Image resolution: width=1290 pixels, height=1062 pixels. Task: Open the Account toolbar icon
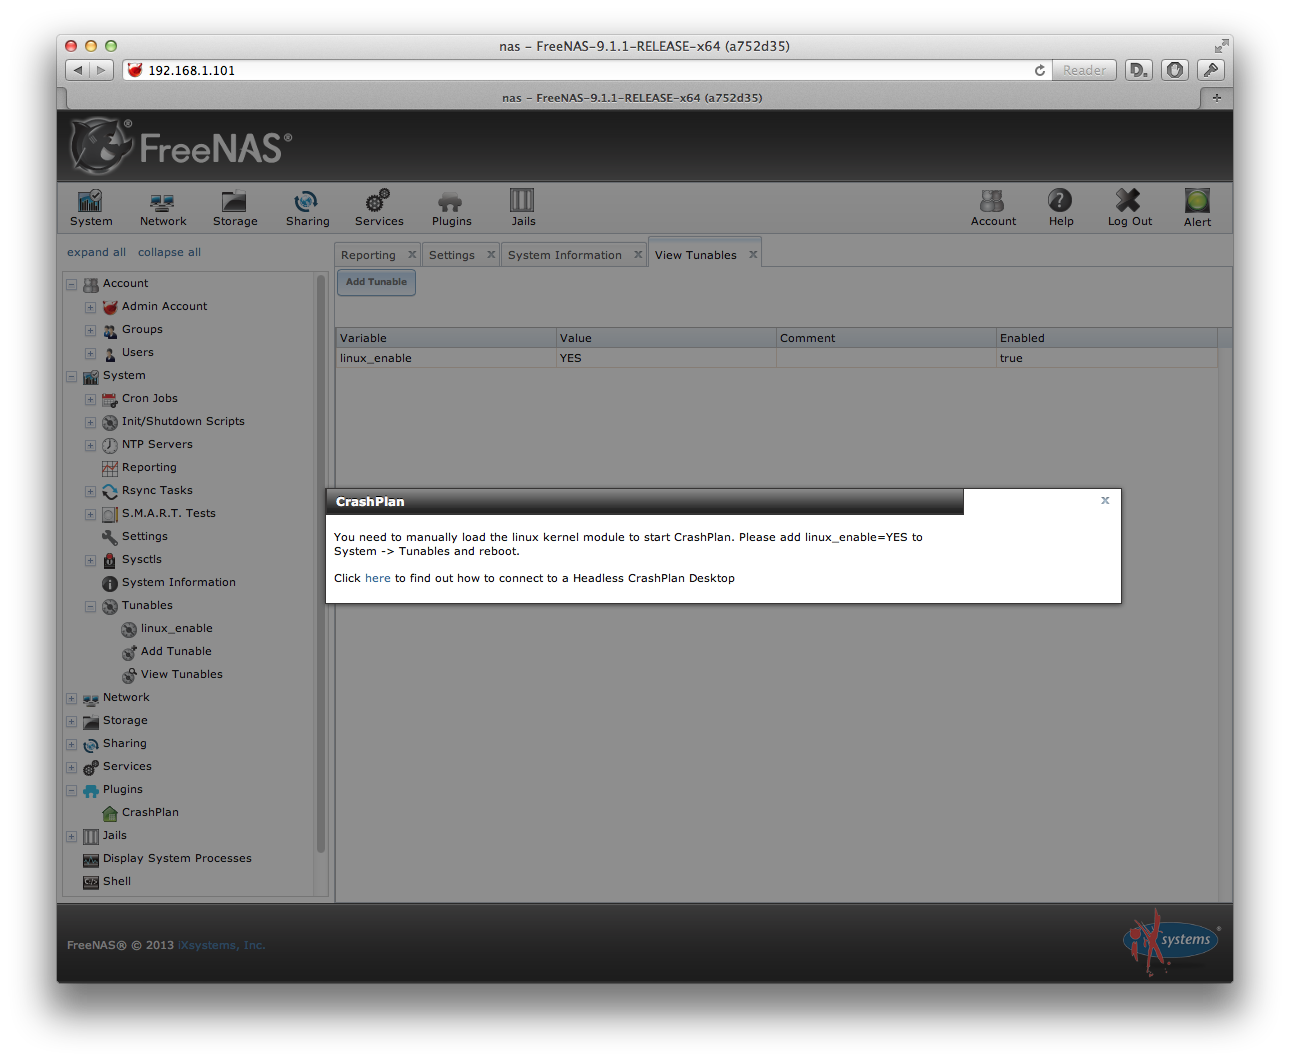click(993, 208)
